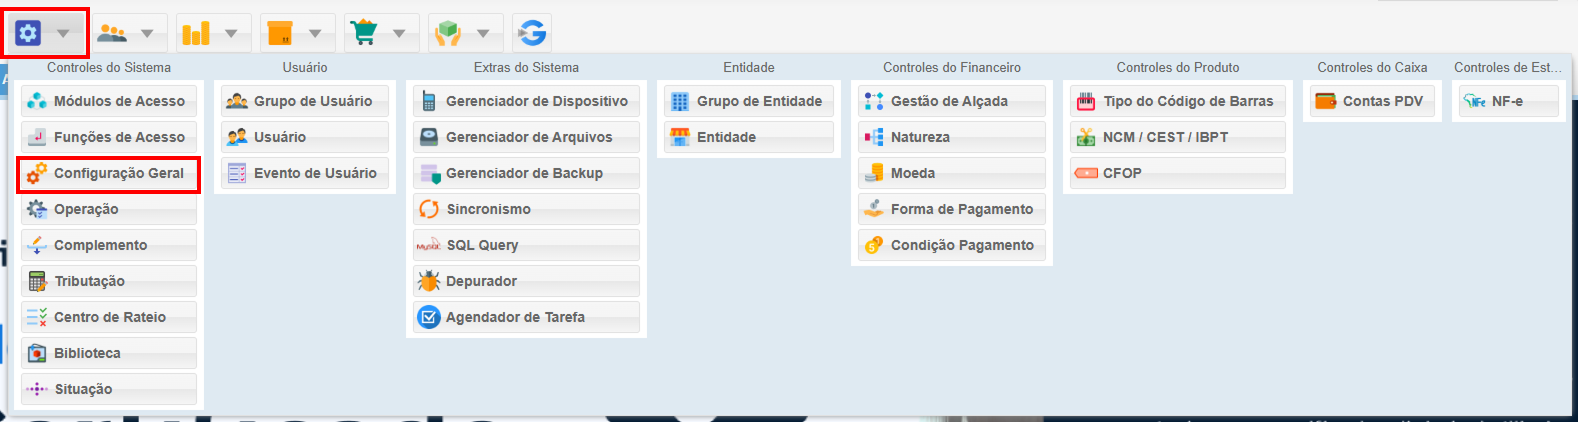Select Configuração Geral menu entry
The width and height of the screenshot is (1578, 422).
[x=109, y=173]
